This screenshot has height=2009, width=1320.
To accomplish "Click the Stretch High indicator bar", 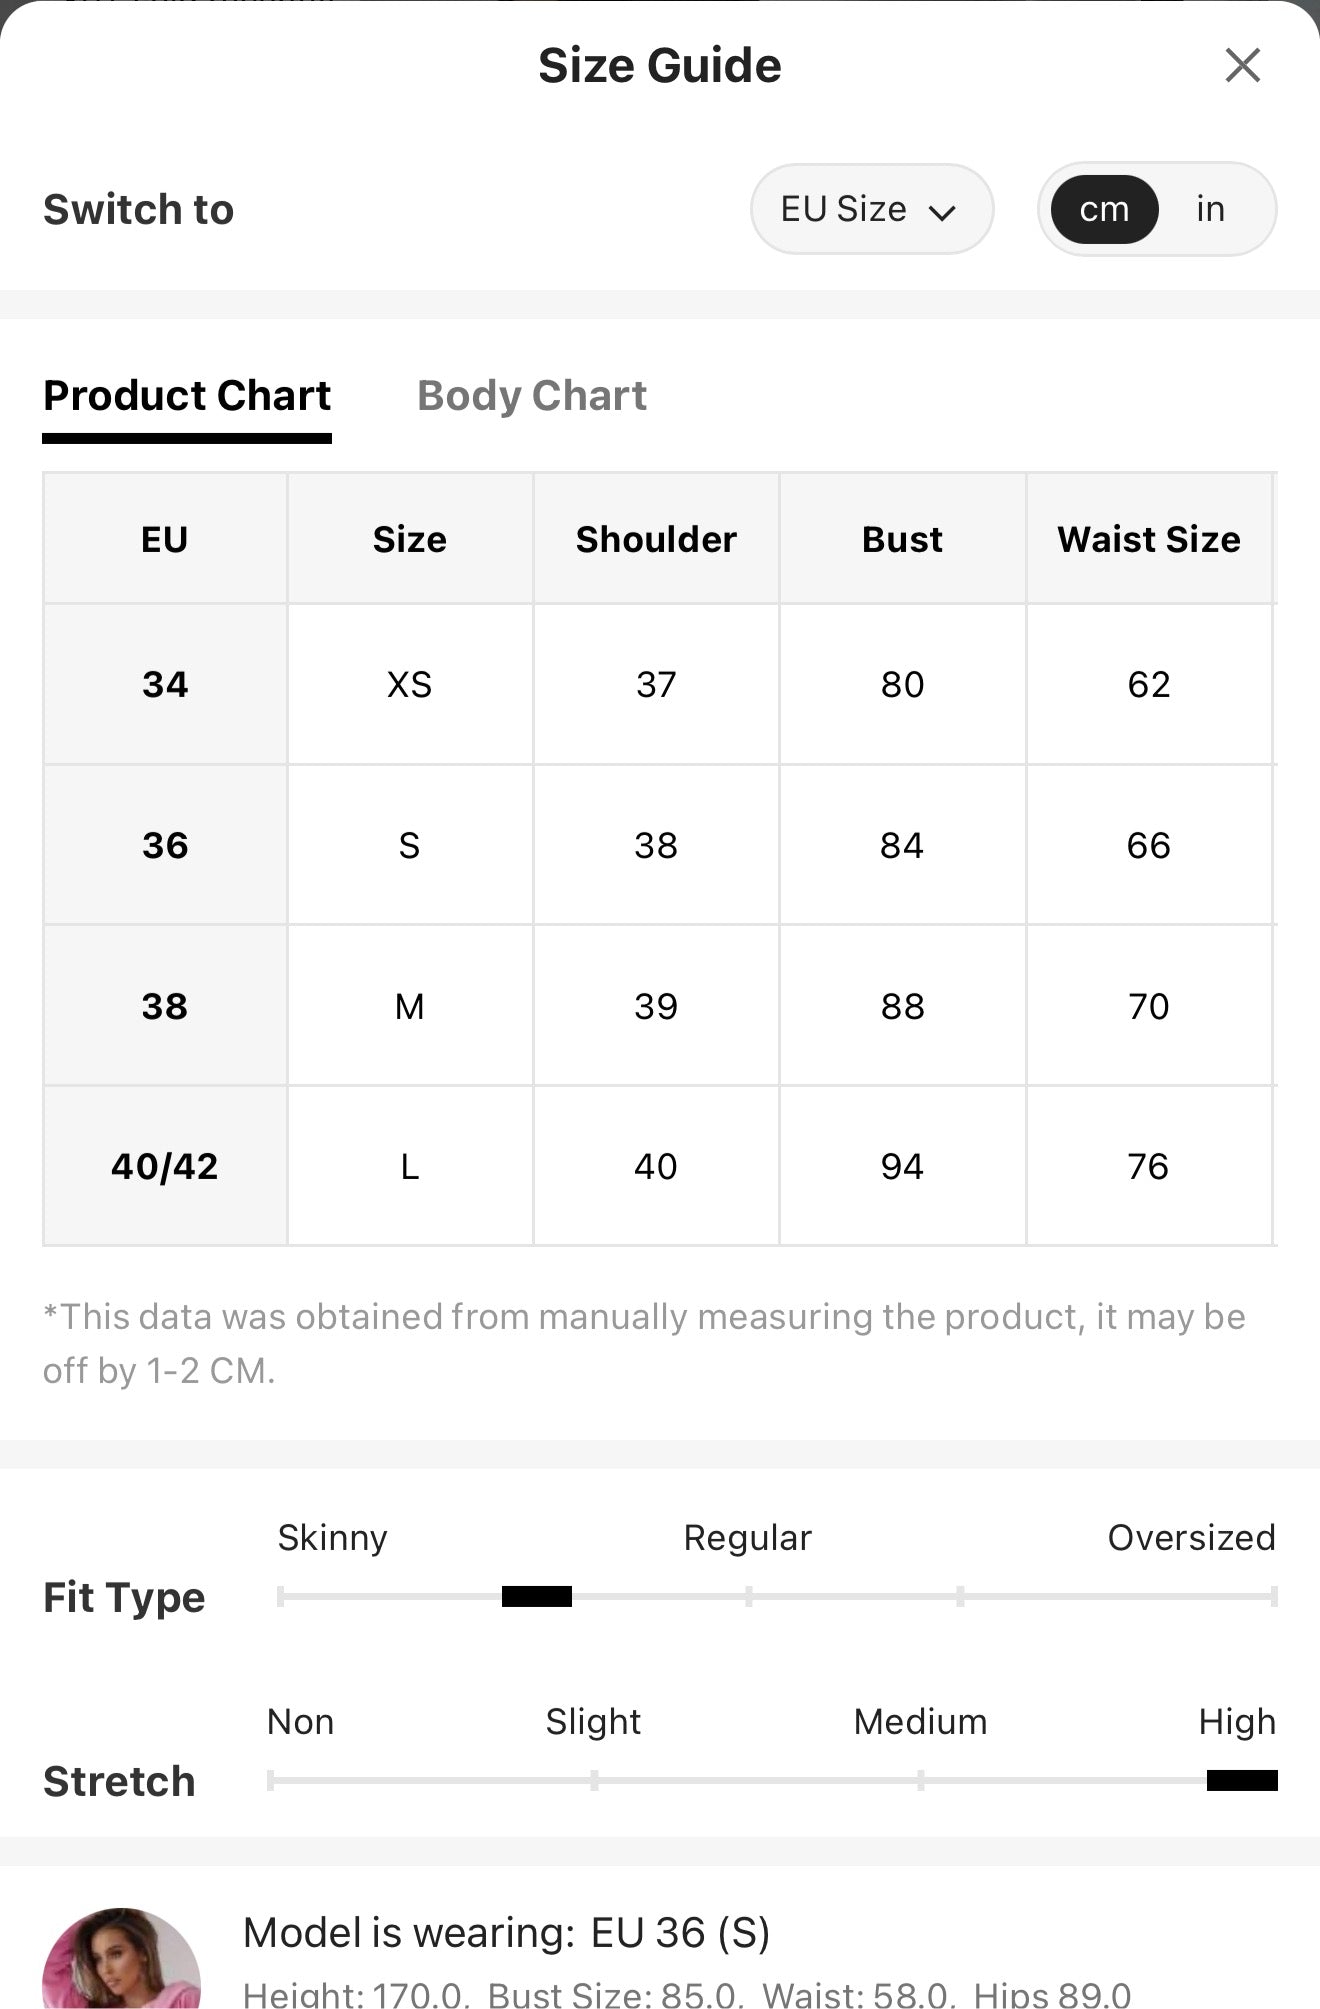I will 1242,1780.
